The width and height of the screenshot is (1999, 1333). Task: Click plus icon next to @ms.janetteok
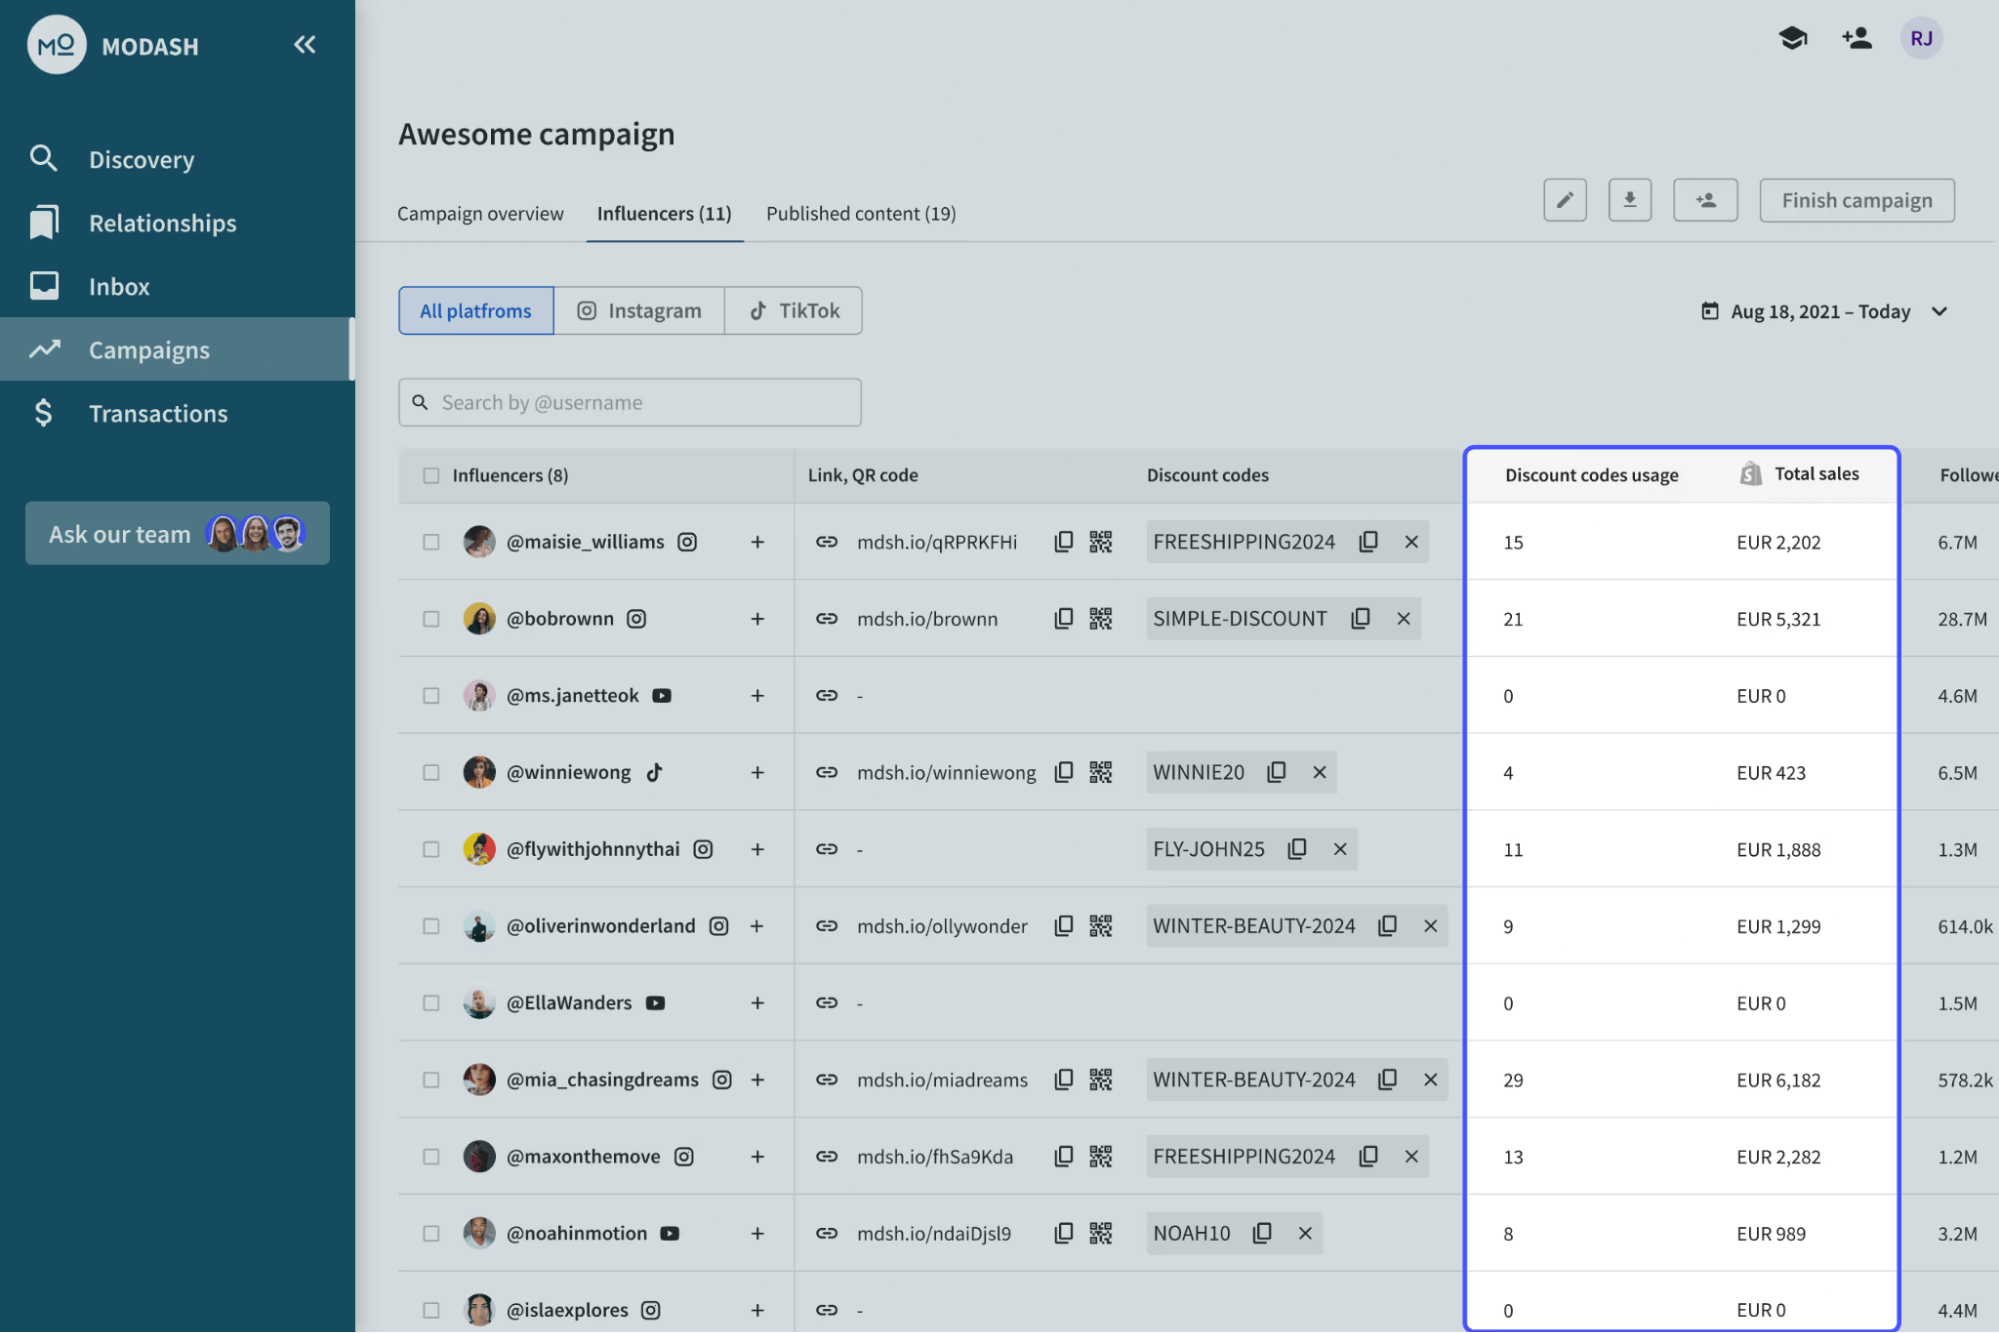(757, 696)
